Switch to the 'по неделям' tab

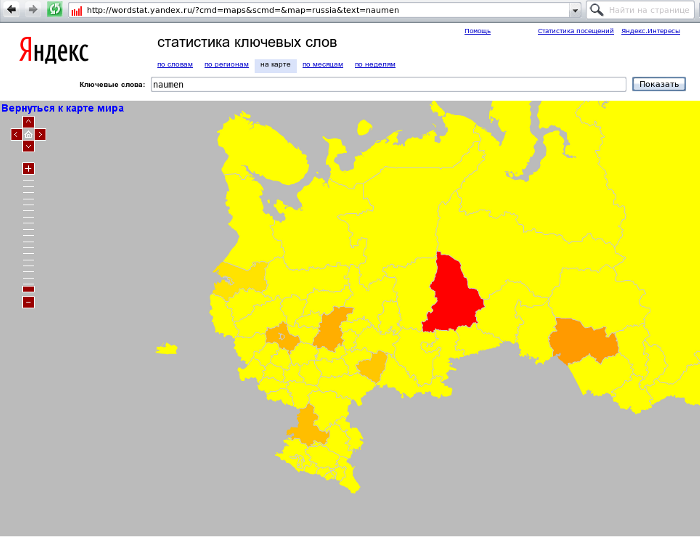(375, 65)
